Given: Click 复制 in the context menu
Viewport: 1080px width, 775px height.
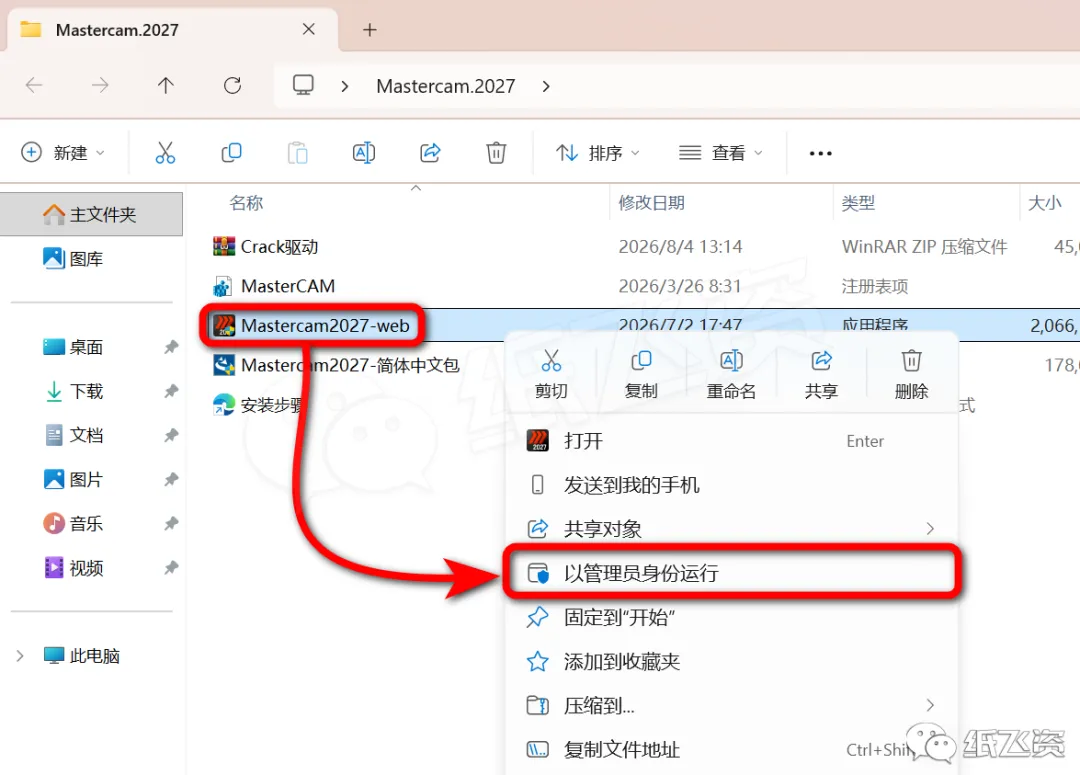Looking at the screenshot, I should tap(641, 374).
